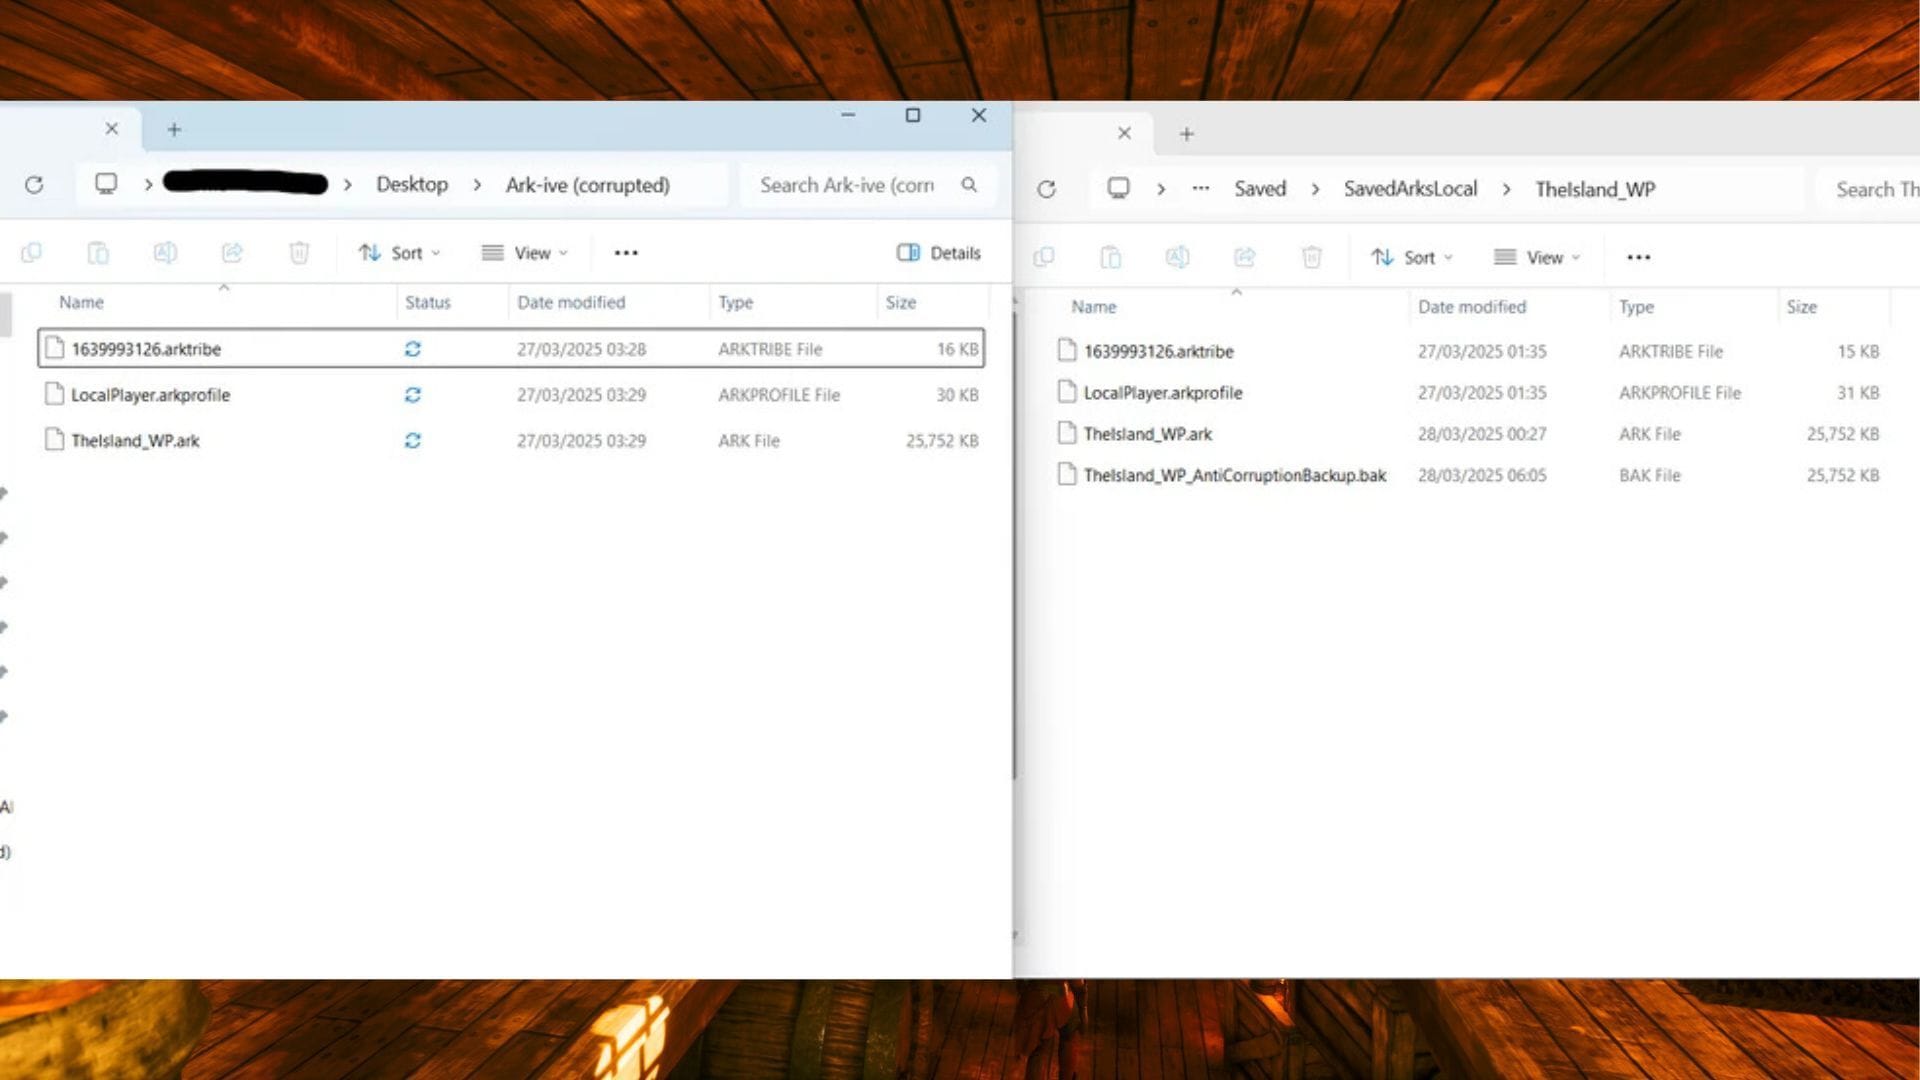This screenshot has height=1080, width=1920.
Task: Click the Date modified column header in left window
Action: tap(571, 302)
